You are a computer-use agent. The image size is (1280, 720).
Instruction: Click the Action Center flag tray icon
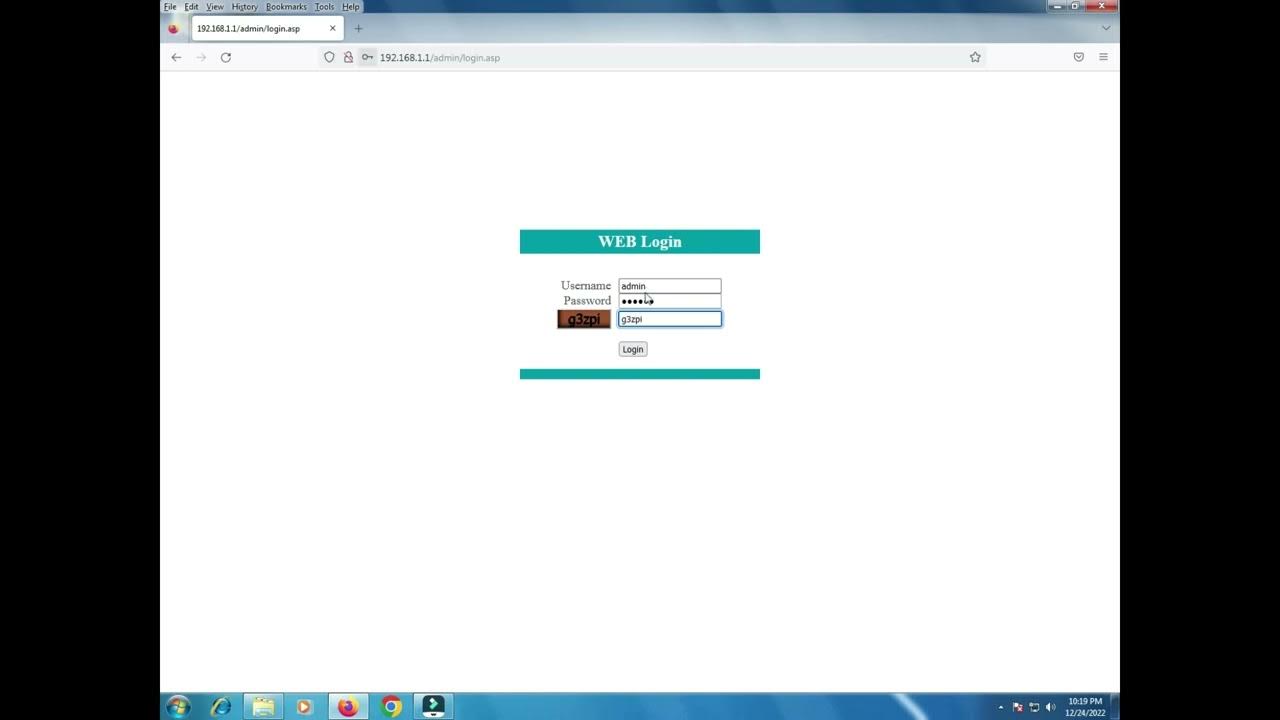[x=1018, y=707]
